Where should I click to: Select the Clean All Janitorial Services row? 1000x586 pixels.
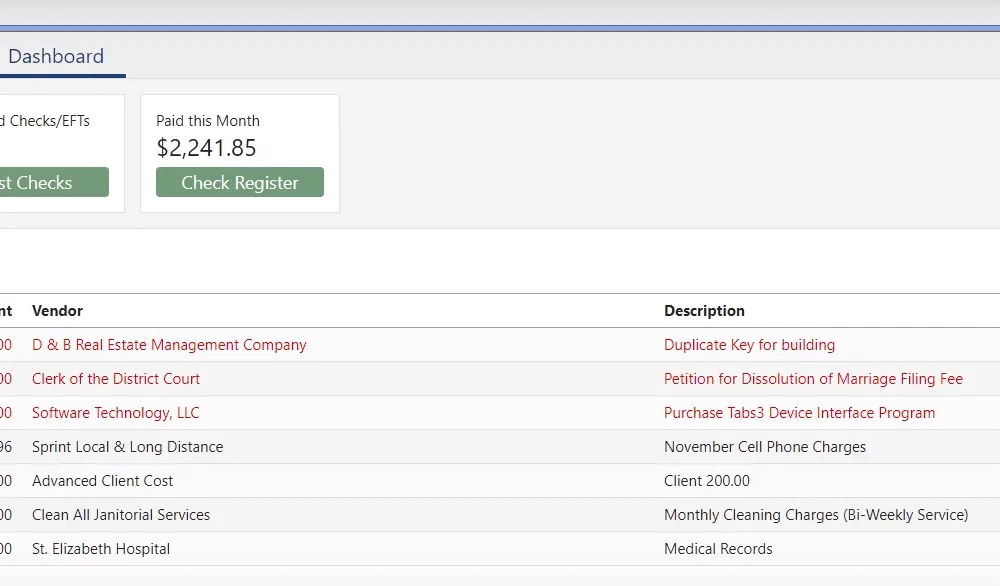pos(500,515)
